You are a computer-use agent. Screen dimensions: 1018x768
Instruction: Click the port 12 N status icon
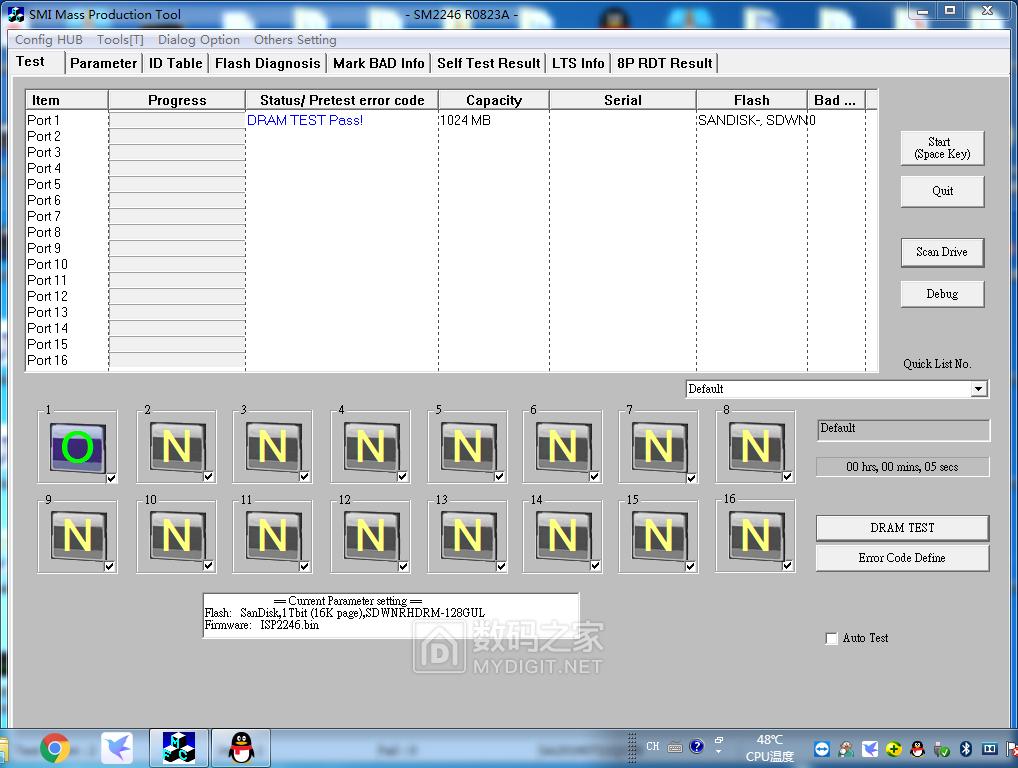pos(370,536)
